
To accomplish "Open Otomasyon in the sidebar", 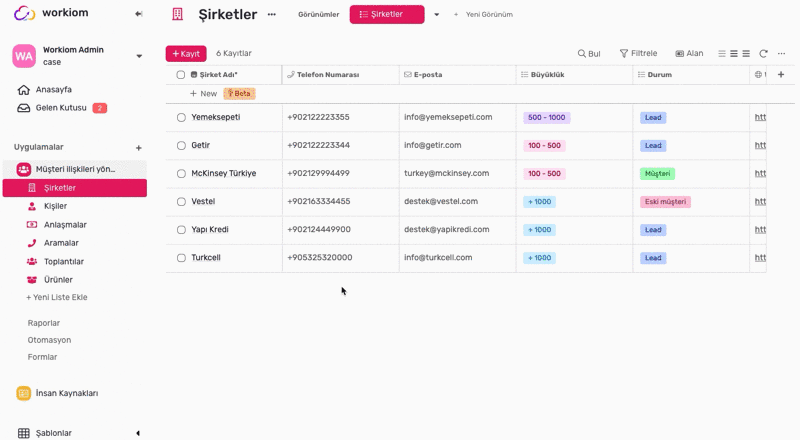I will click(49, 340).
